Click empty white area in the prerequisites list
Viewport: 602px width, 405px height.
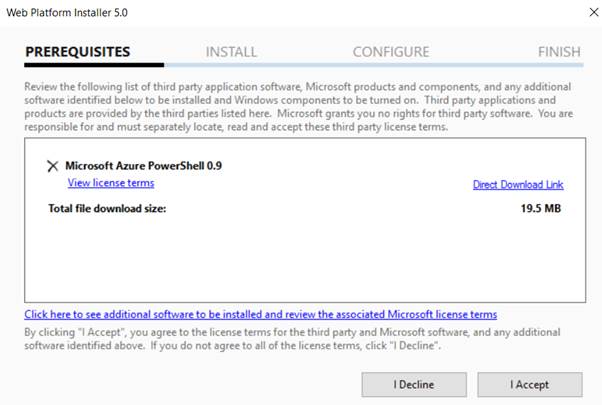point(300,260)
